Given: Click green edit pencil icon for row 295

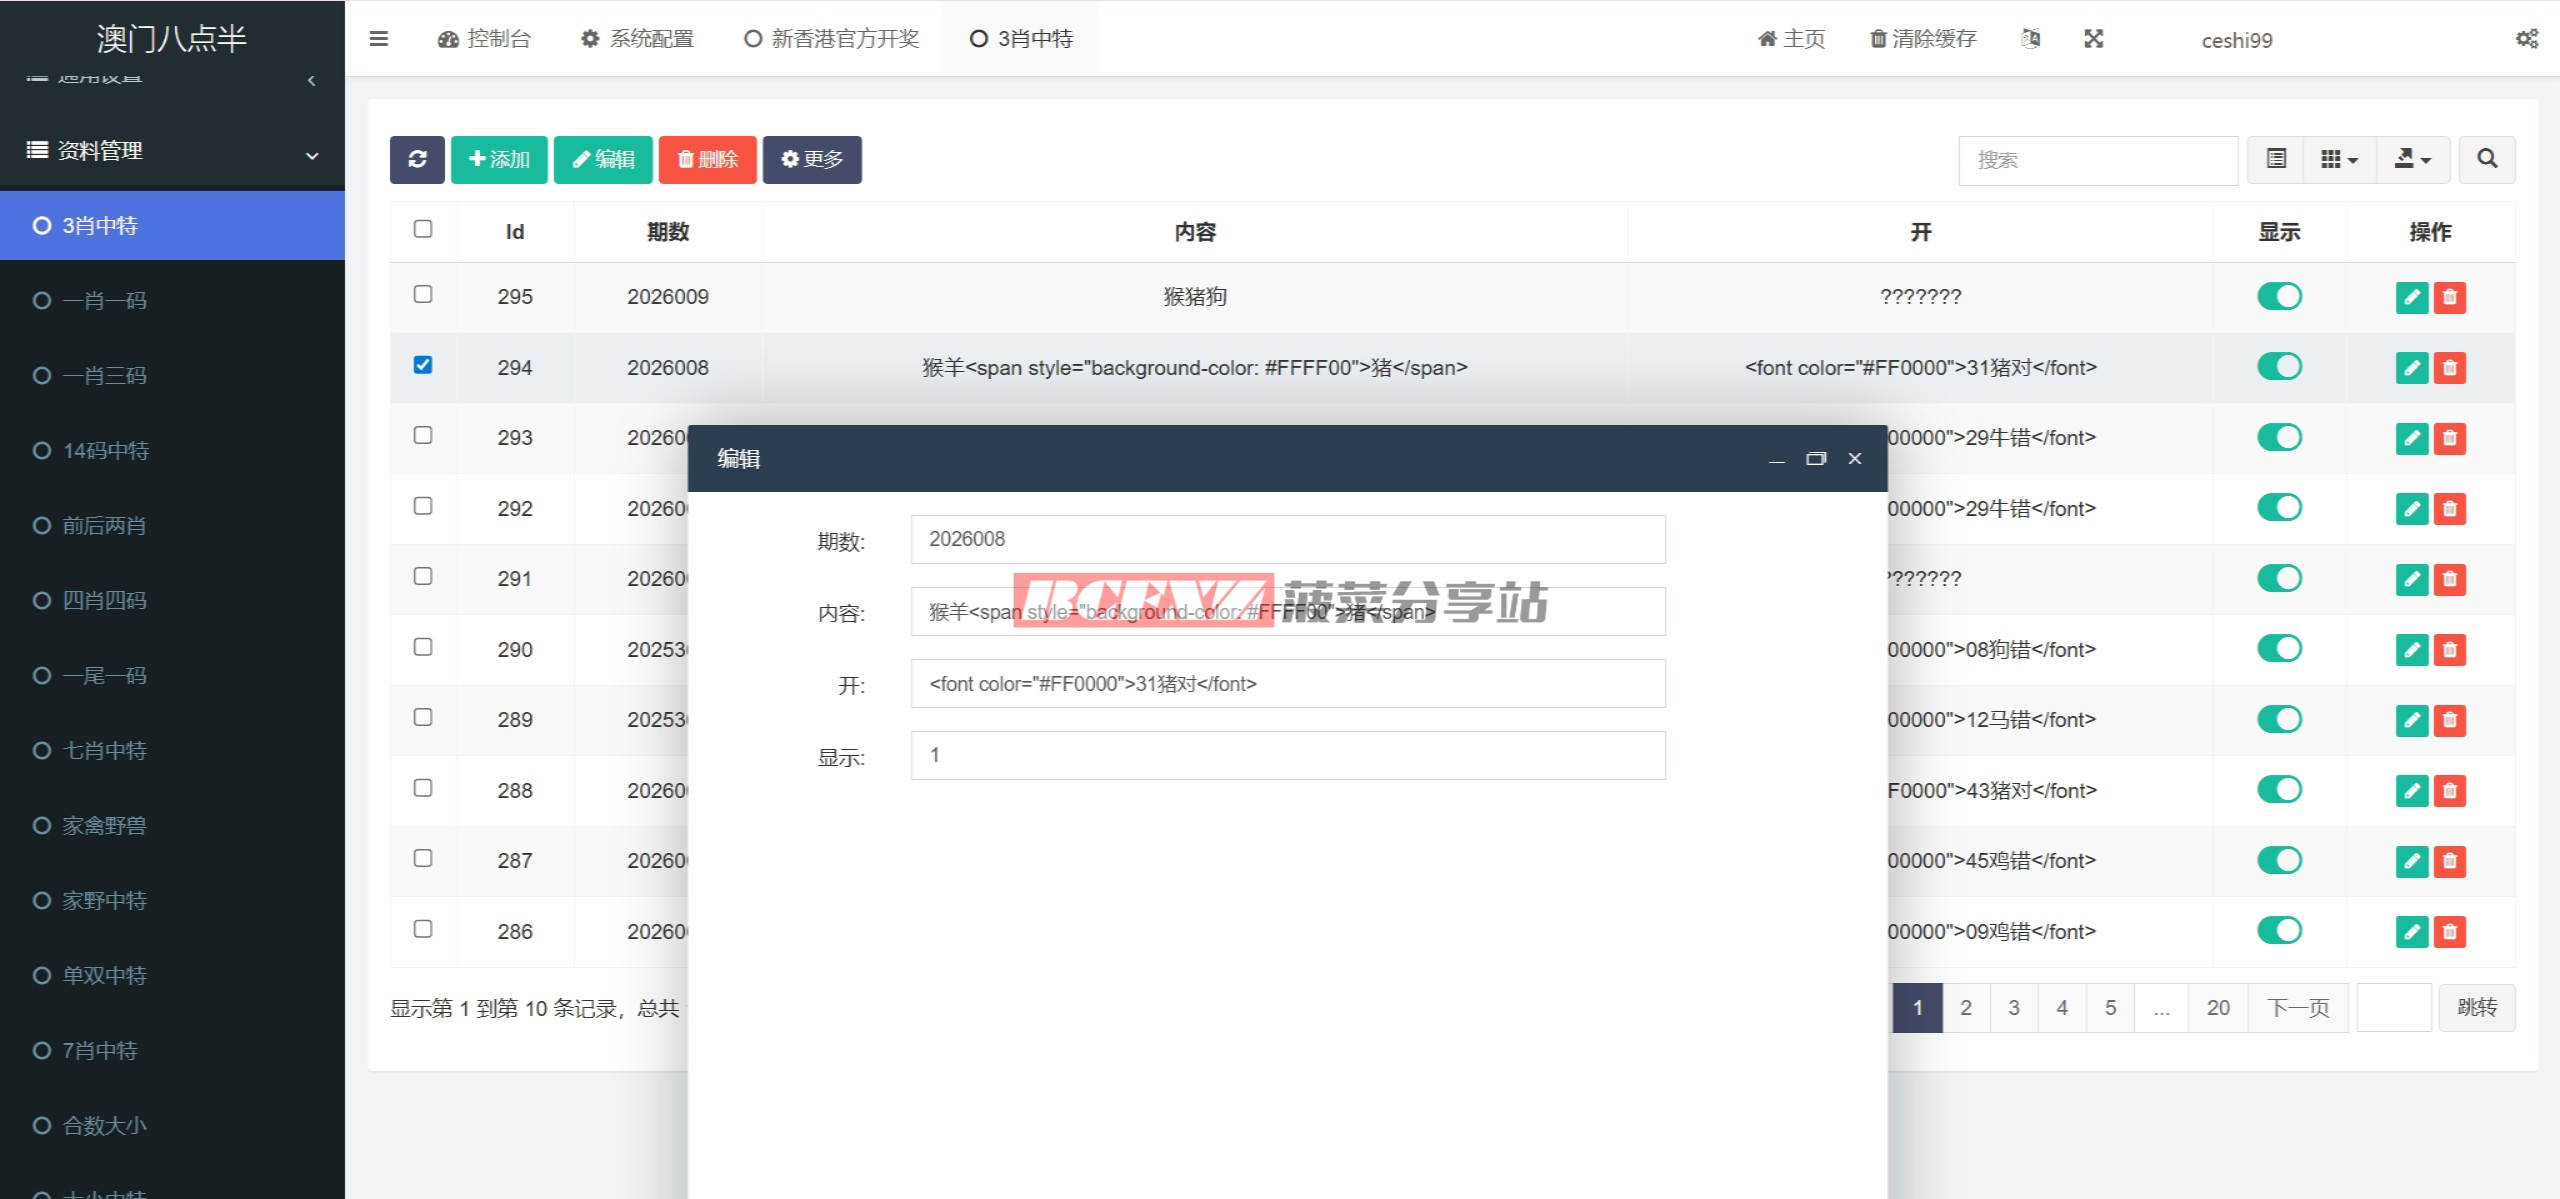Looking at the screenshot, I should point(2411,297).
